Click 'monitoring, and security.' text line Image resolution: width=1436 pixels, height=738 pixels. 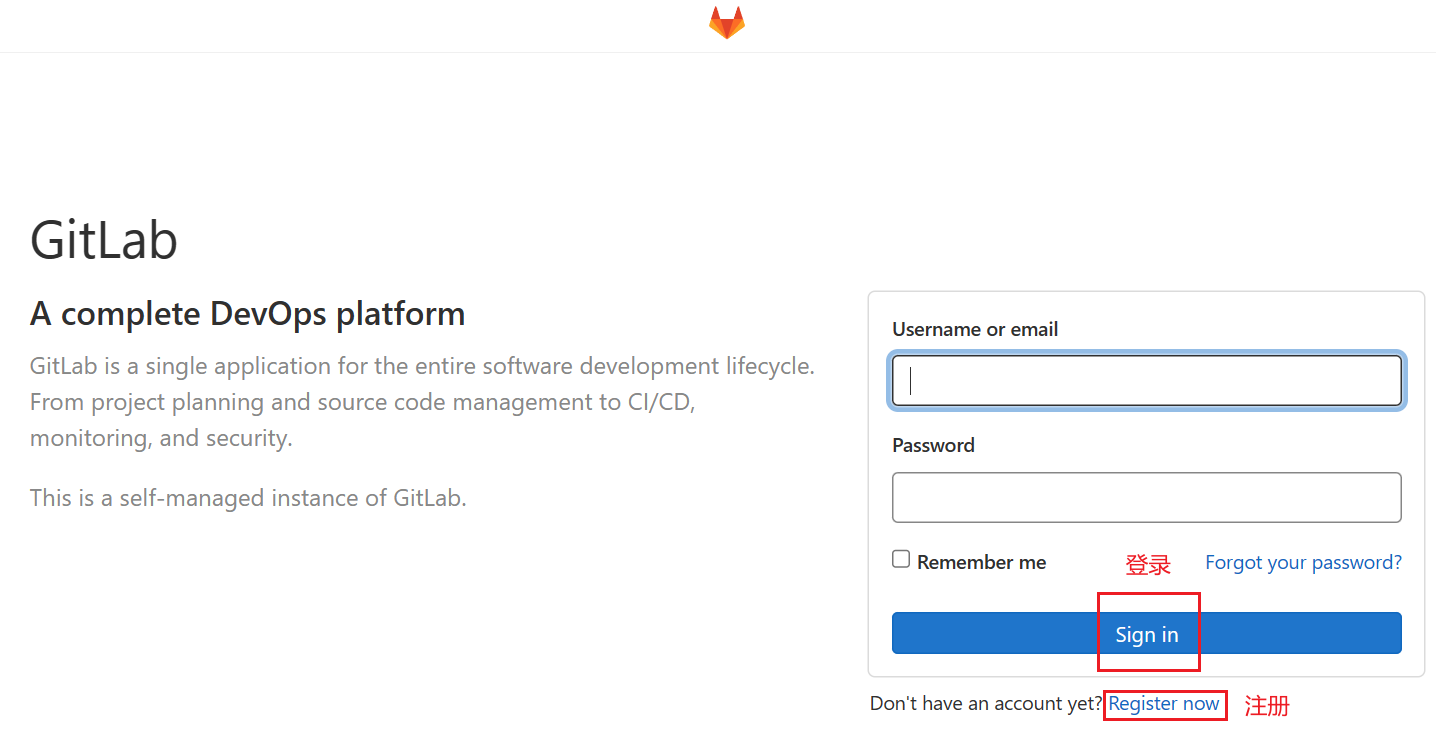point(161,438)
